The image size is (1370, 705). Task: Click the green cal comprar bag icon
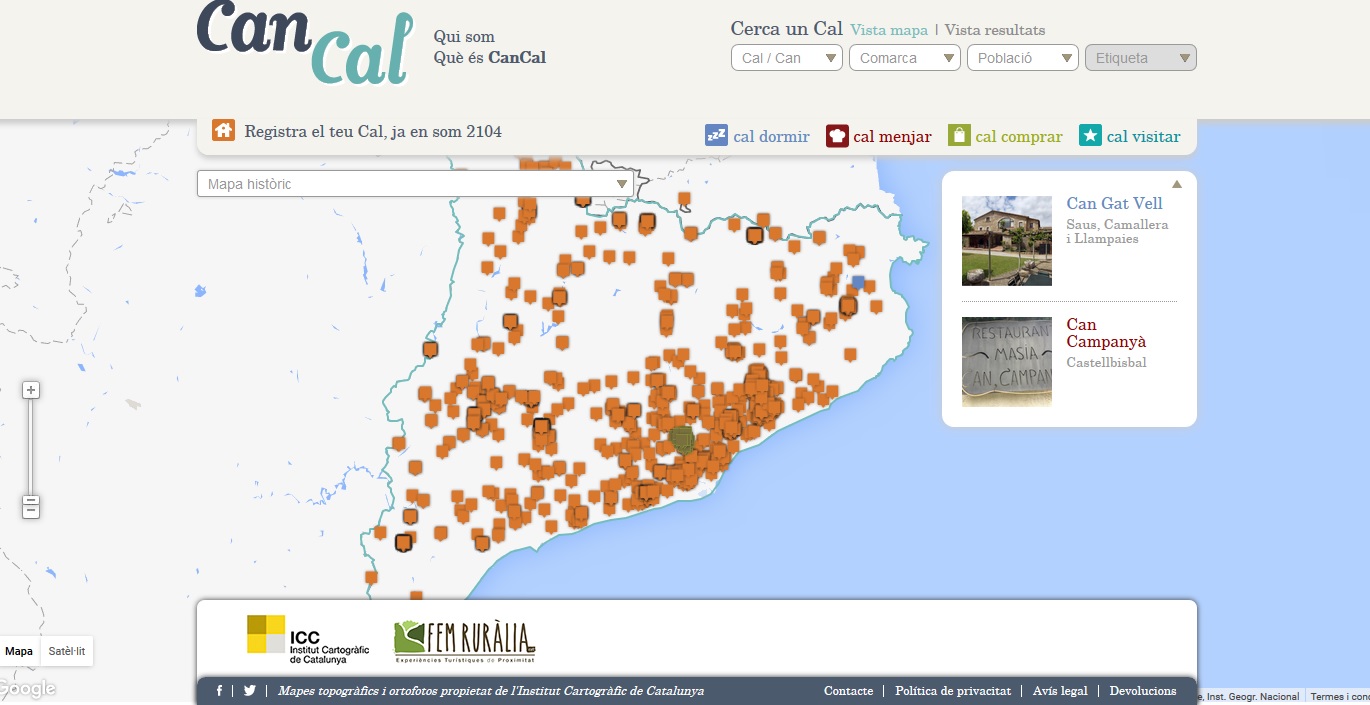pos(959,136)
